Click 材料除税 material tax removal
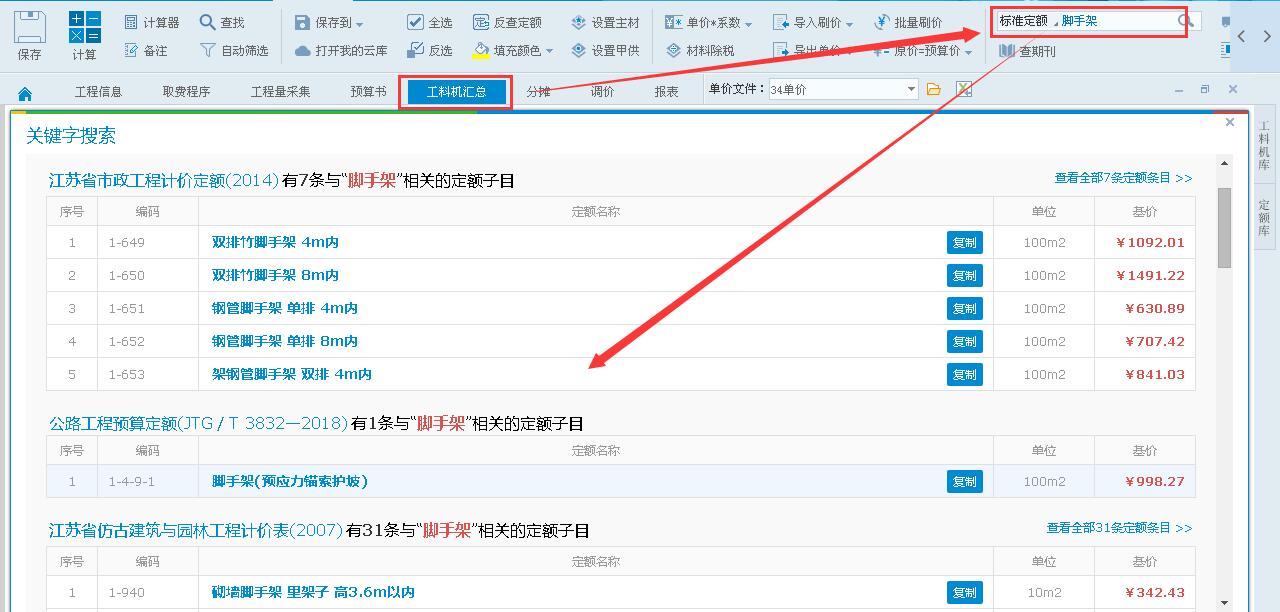1280x612 pixels. pyautogui.click(x=699, y=50)
